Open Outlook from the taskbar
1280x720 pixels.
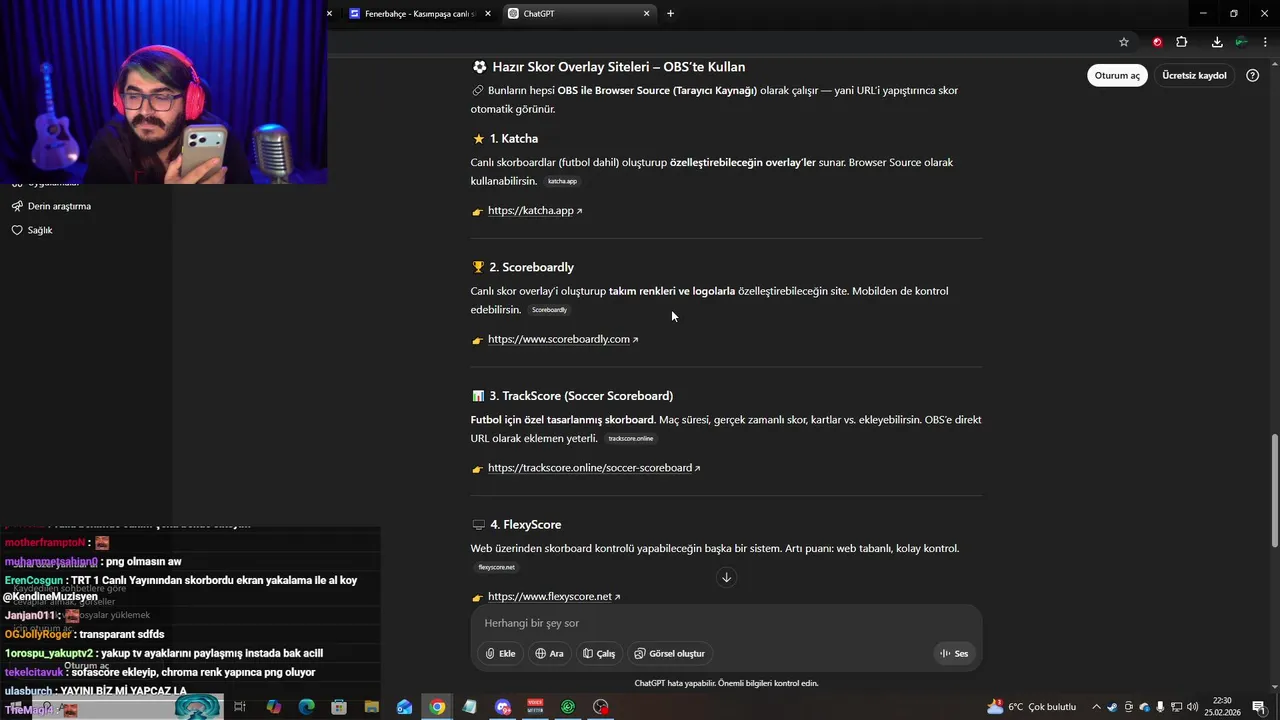[404, 707]
